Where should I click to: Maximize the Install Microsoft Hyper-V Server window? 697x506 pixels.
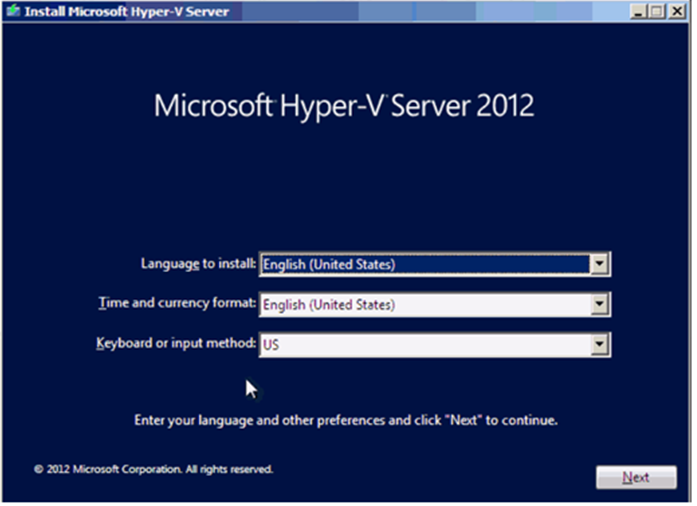tap(657, 11)
